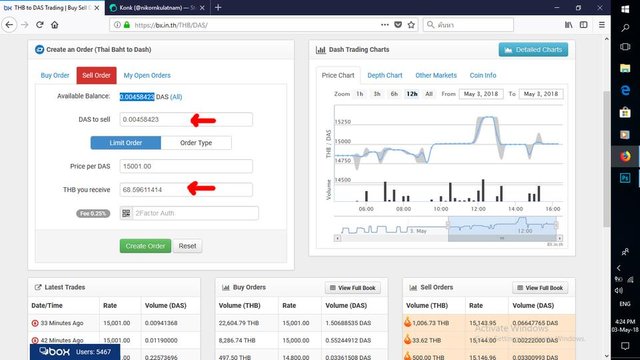Show the Price Chart tab

338,76
